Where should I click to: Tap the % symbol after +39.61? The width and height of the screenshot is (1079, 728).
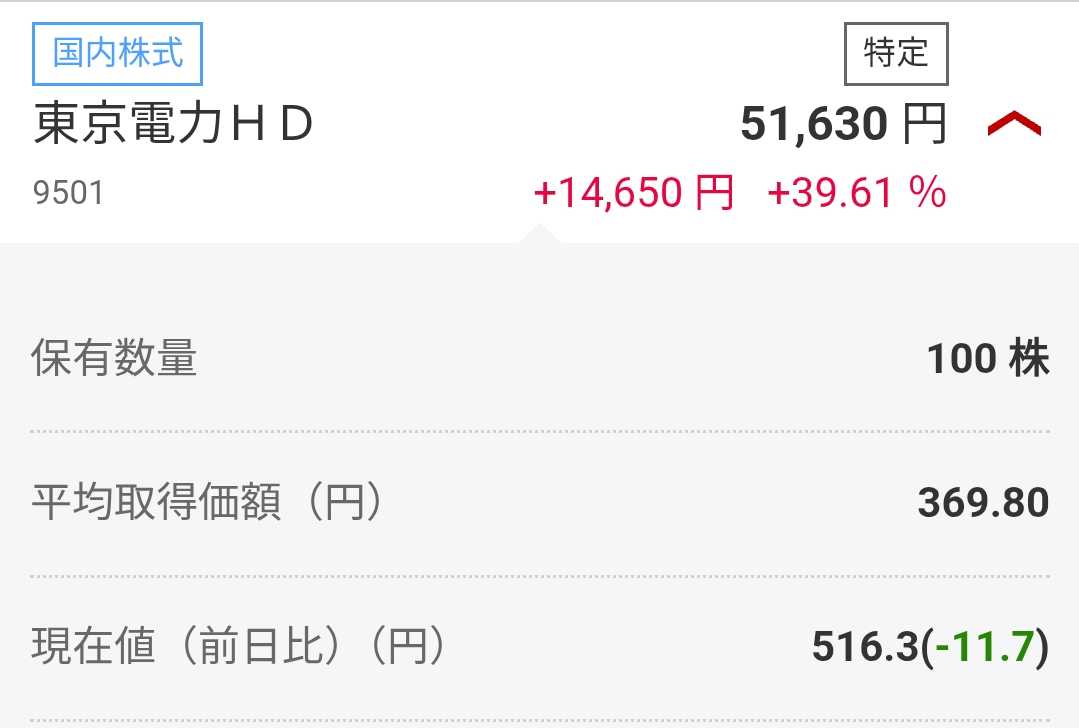point(928,192)
